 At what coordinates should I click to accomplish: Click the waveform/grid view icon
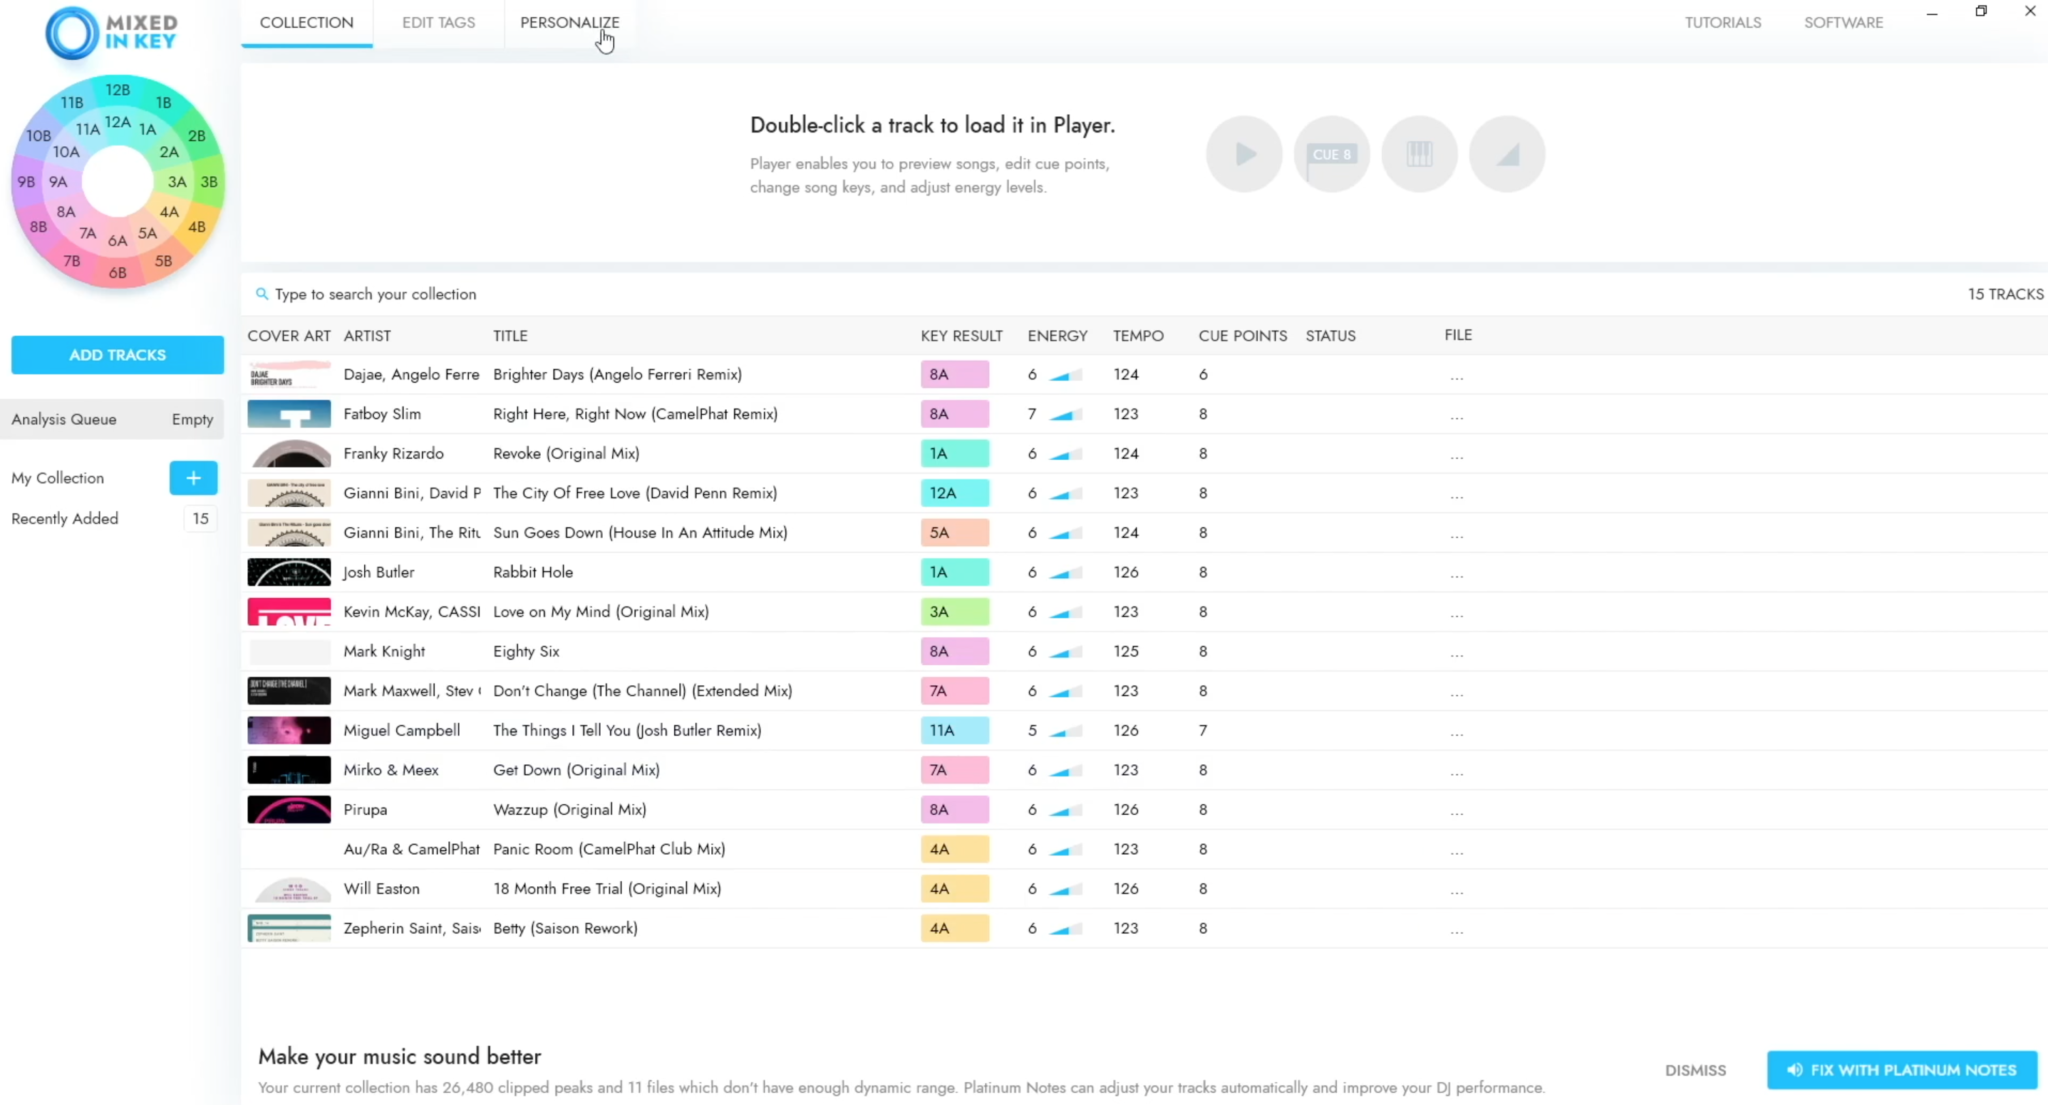pos(1419,152)
